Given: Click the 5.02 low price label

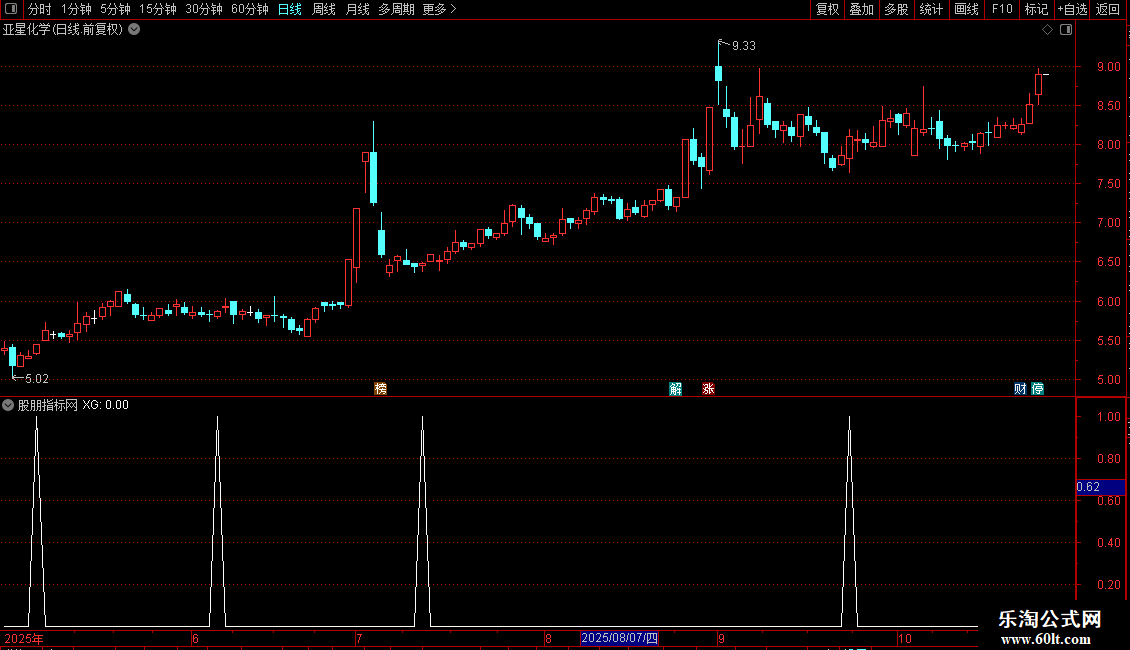Looking at the screenshot, I should point(37,379).
